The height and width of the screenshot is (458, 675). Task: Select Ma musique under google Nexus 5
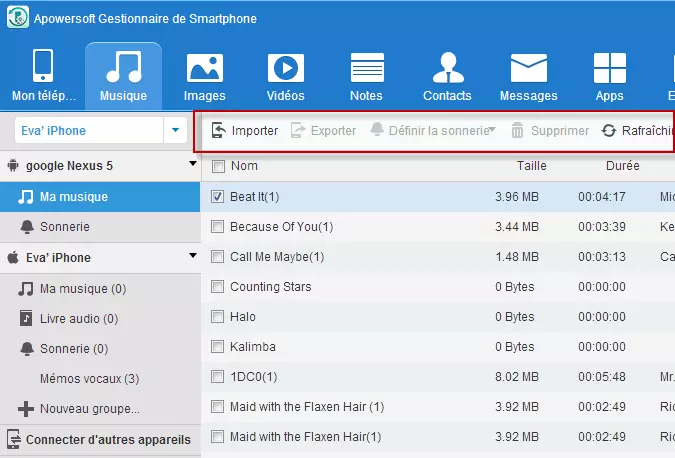click(x=100, y=197)
